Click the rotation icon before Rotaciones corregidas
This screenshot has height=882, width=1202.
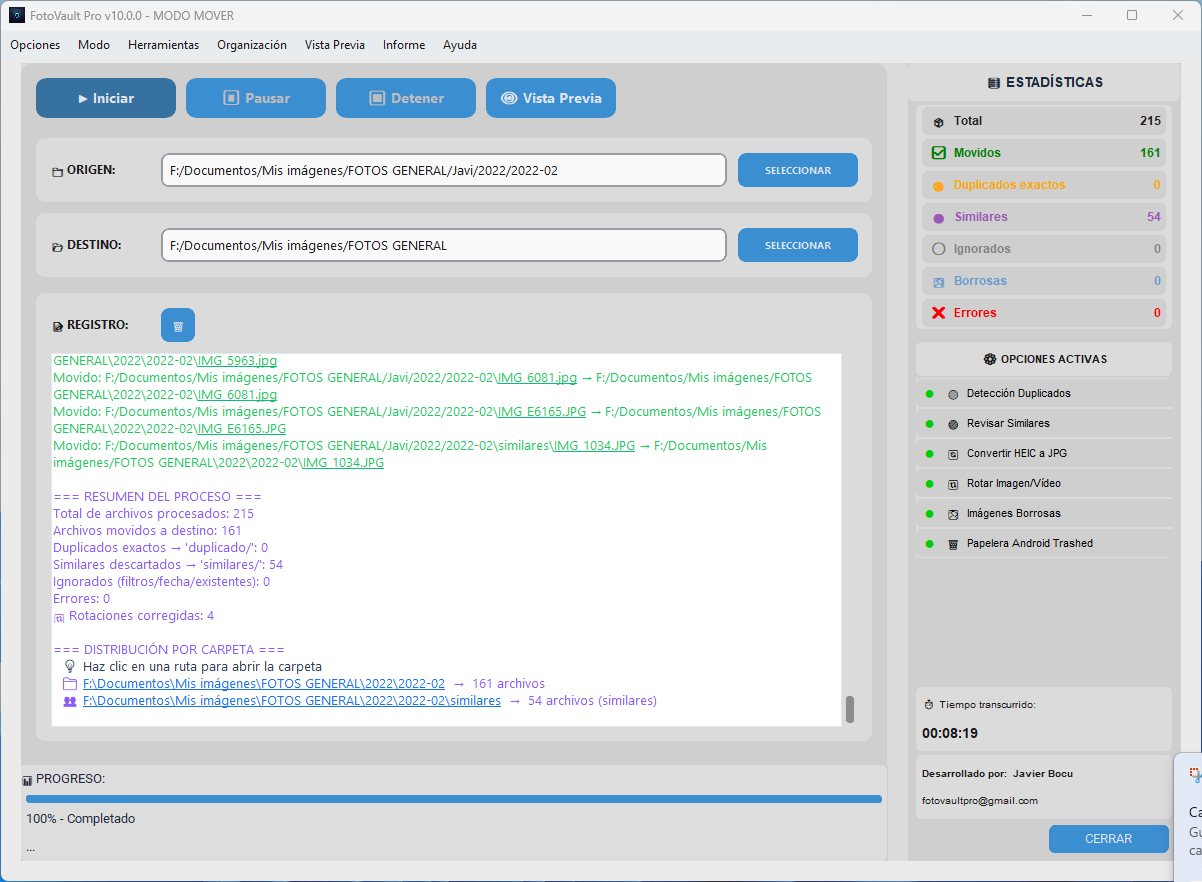(59, 617)
